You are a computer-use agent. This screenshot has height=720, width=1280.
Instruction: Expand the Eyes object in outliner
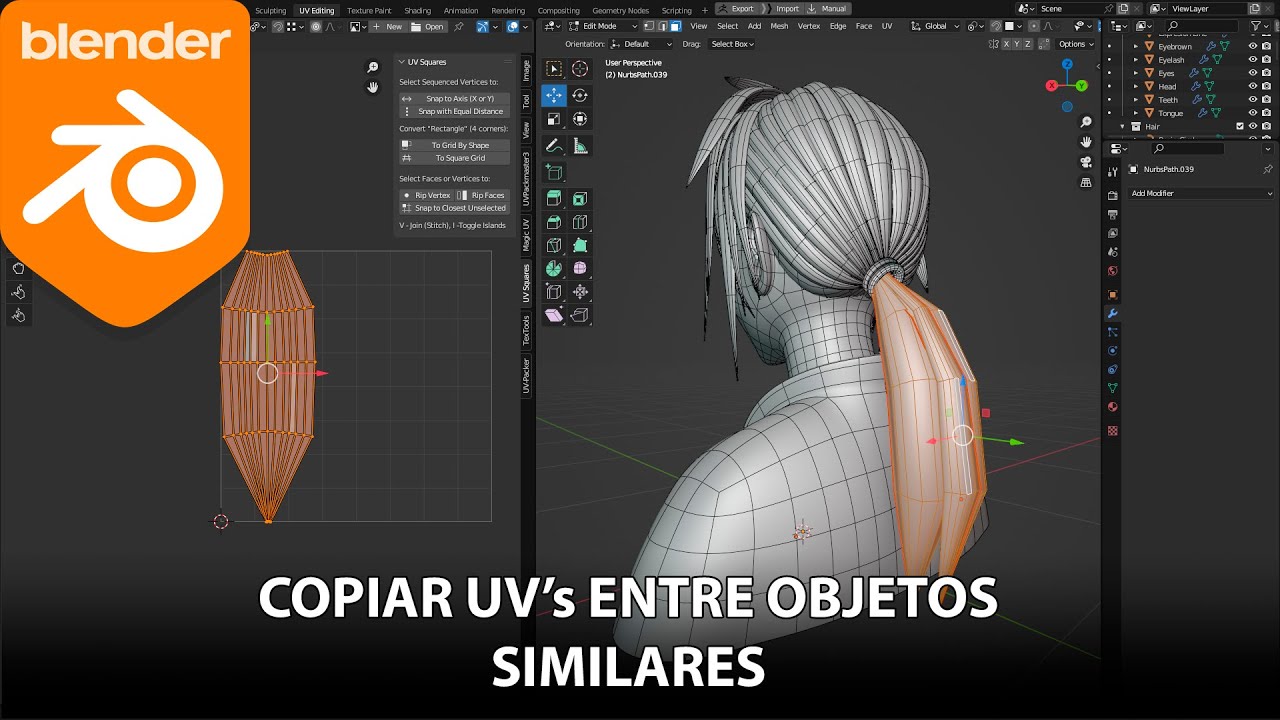[1136, 73]
